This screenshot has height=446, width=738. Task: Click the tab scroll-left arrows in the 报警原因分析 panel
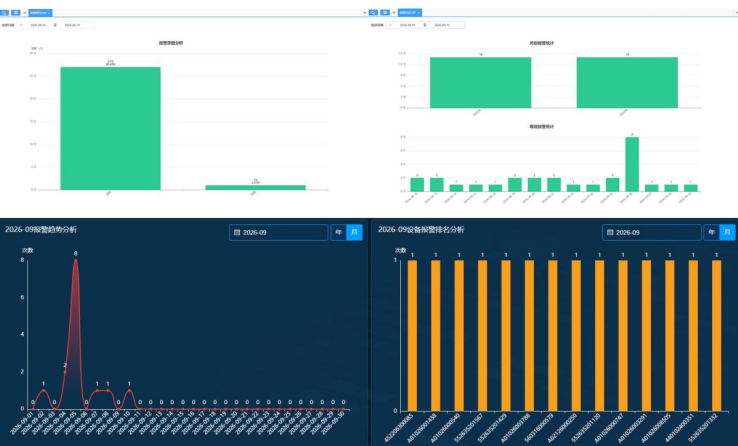(x=24, y=13)
